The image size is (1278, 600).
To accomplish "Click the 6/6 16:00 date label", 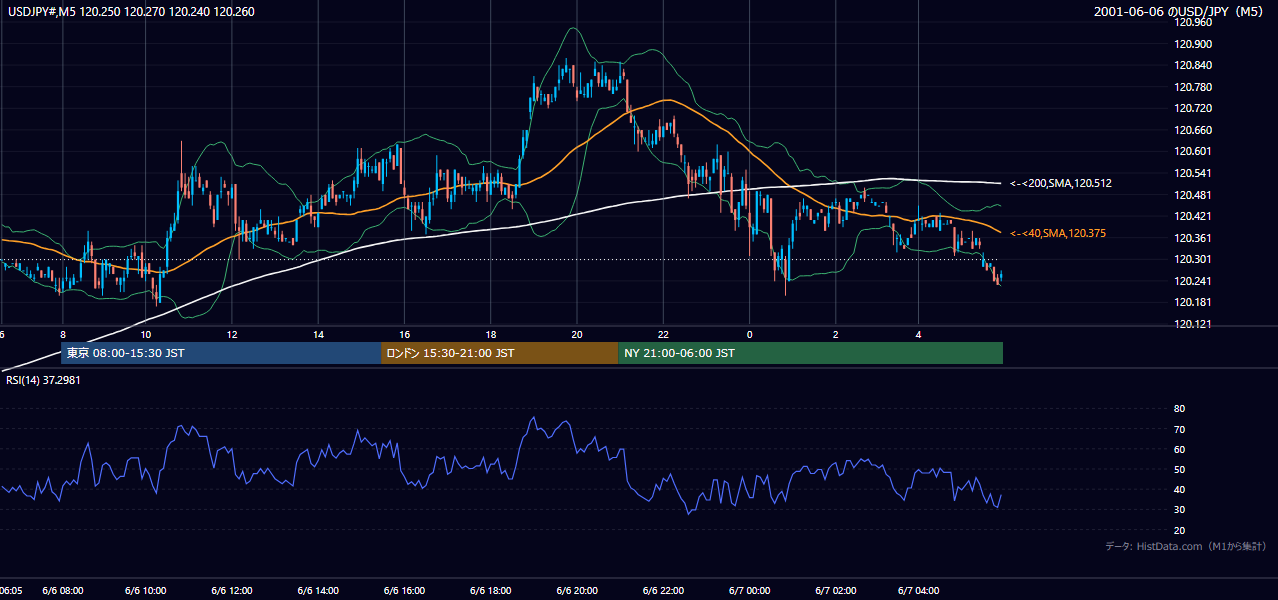I will [404, 591].
